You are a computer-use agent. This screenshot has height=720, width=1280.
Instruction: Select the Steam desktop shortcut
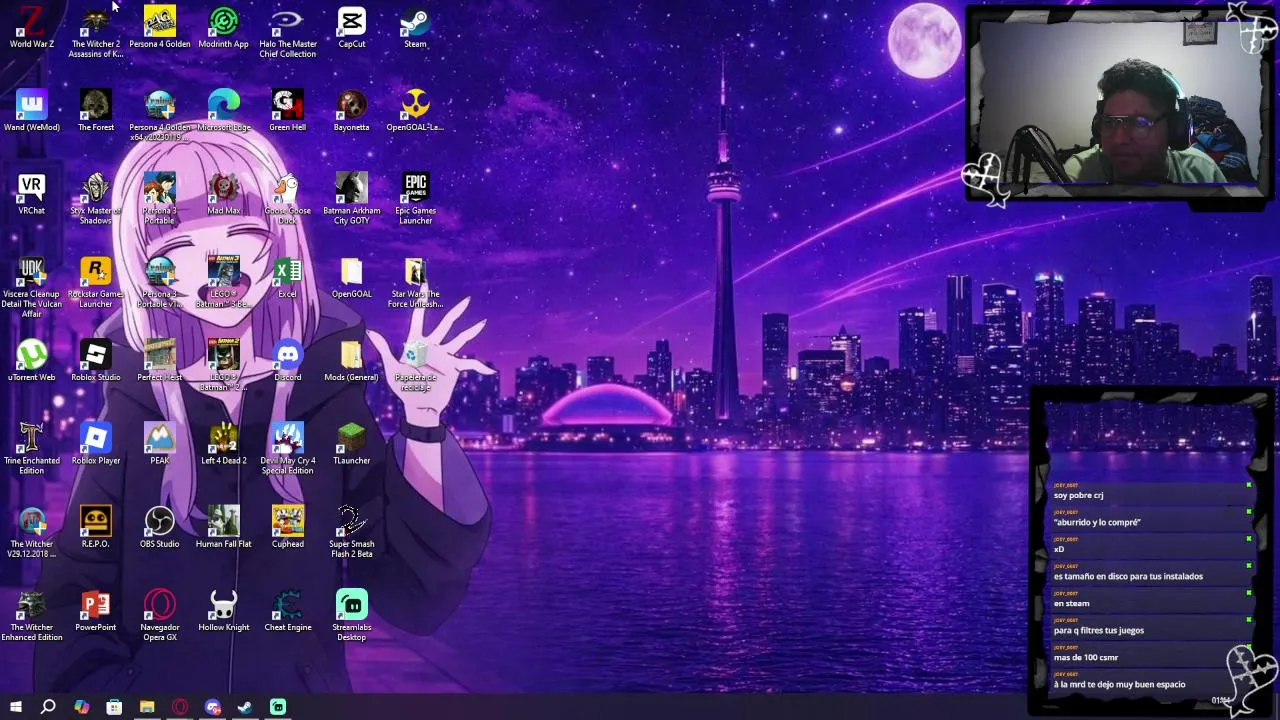(x=415, y=27)
